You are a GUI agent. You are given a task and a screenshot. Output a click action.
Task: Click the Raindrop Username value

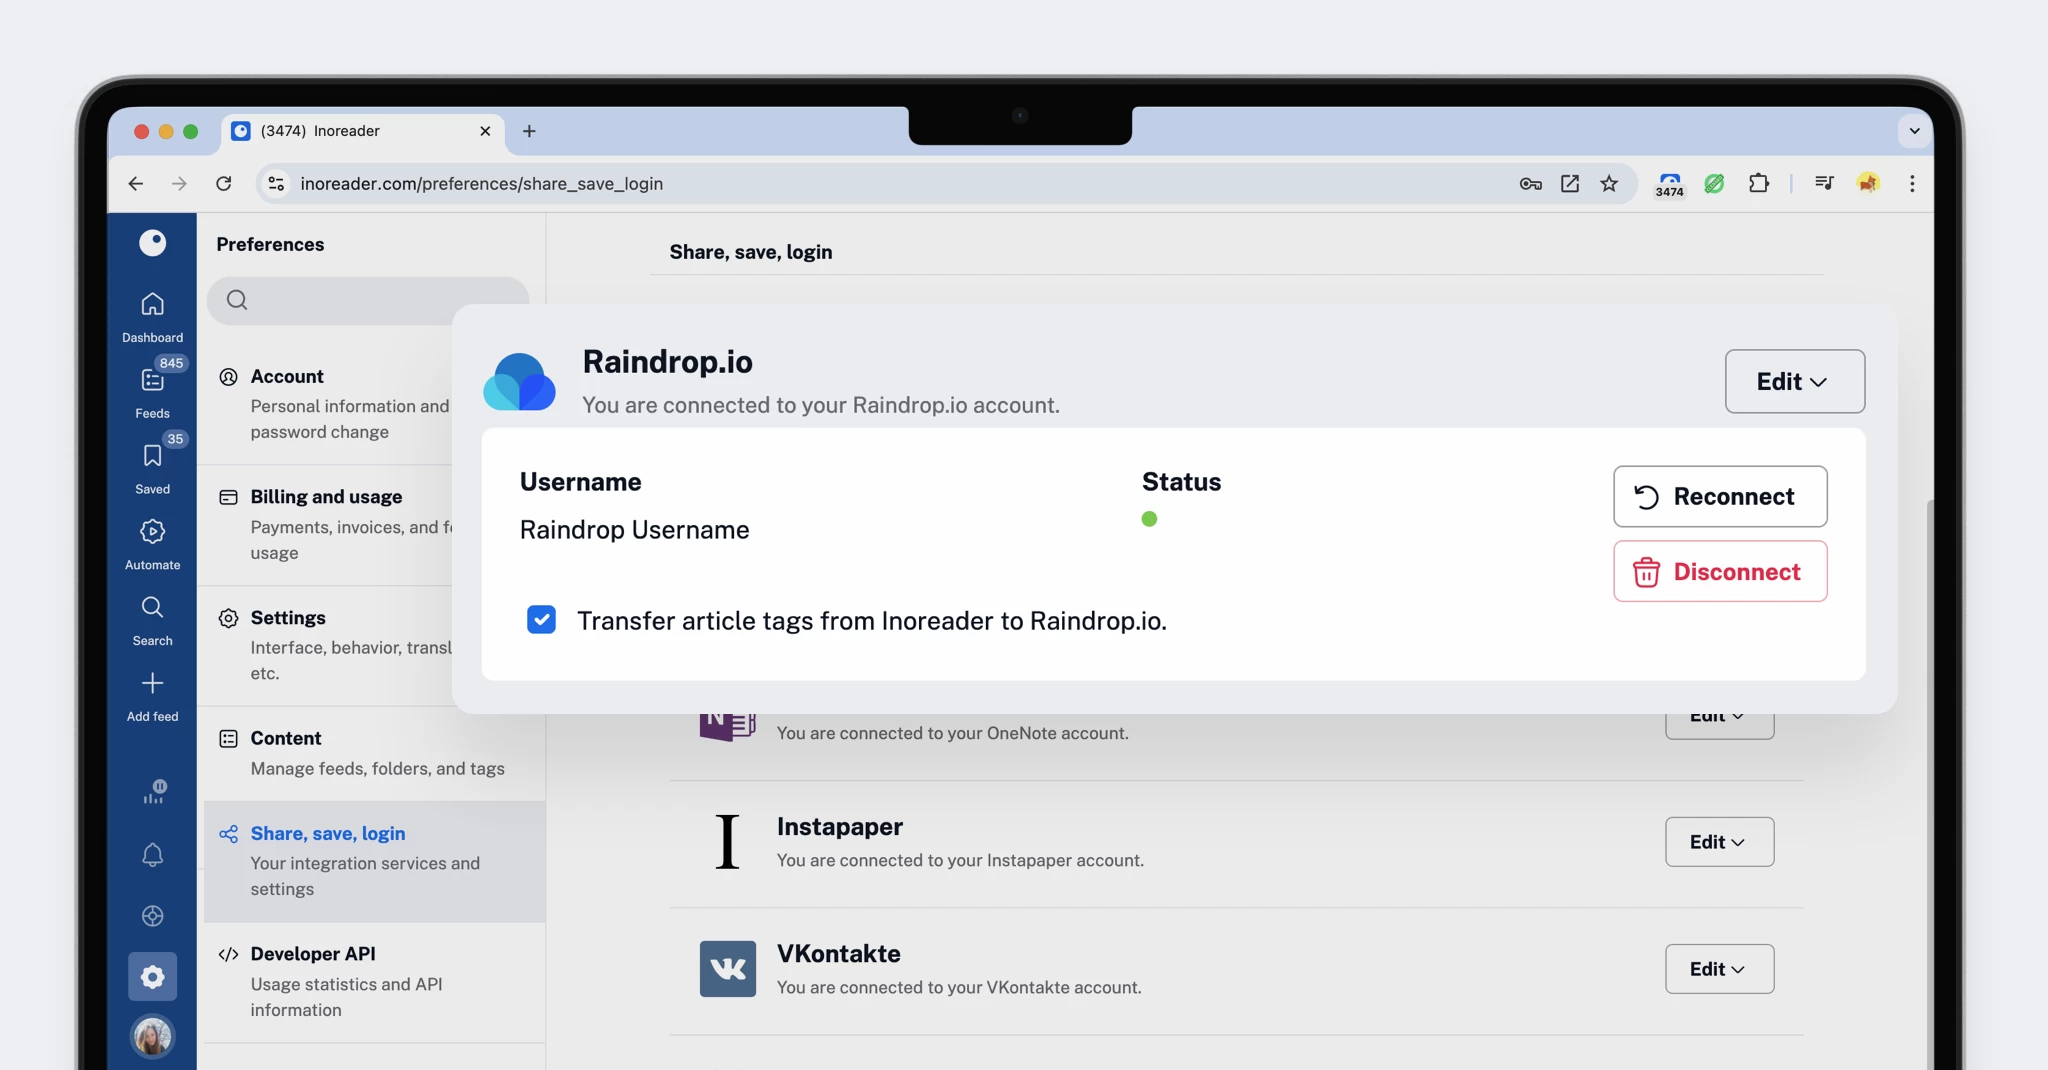tap(634, 530)
